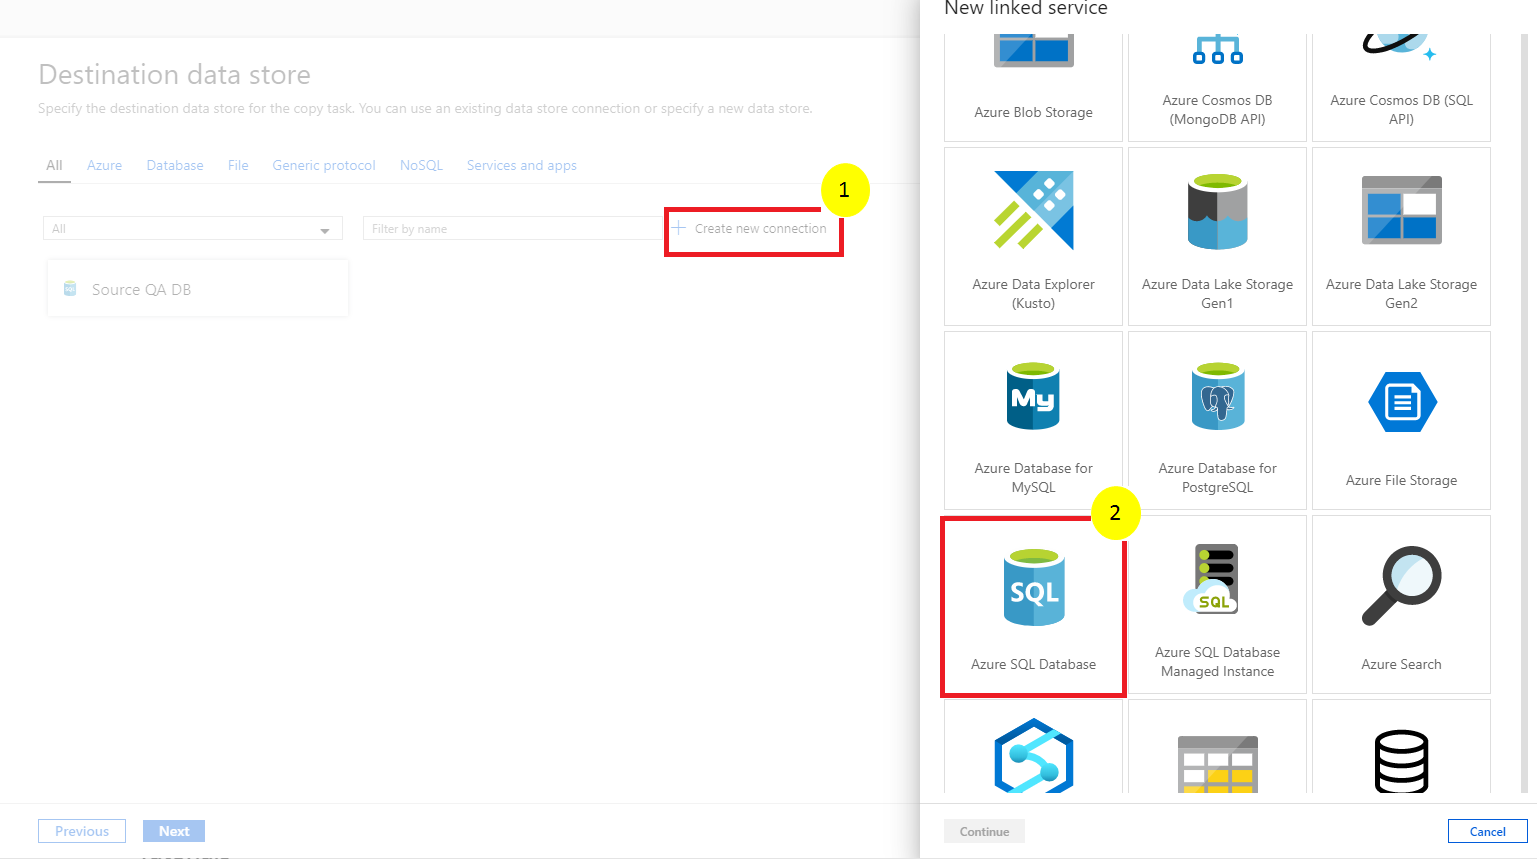1537x859 pixels.
Task: Choose the Azure File Storage icon
Action: click(x=1402, y=402)
